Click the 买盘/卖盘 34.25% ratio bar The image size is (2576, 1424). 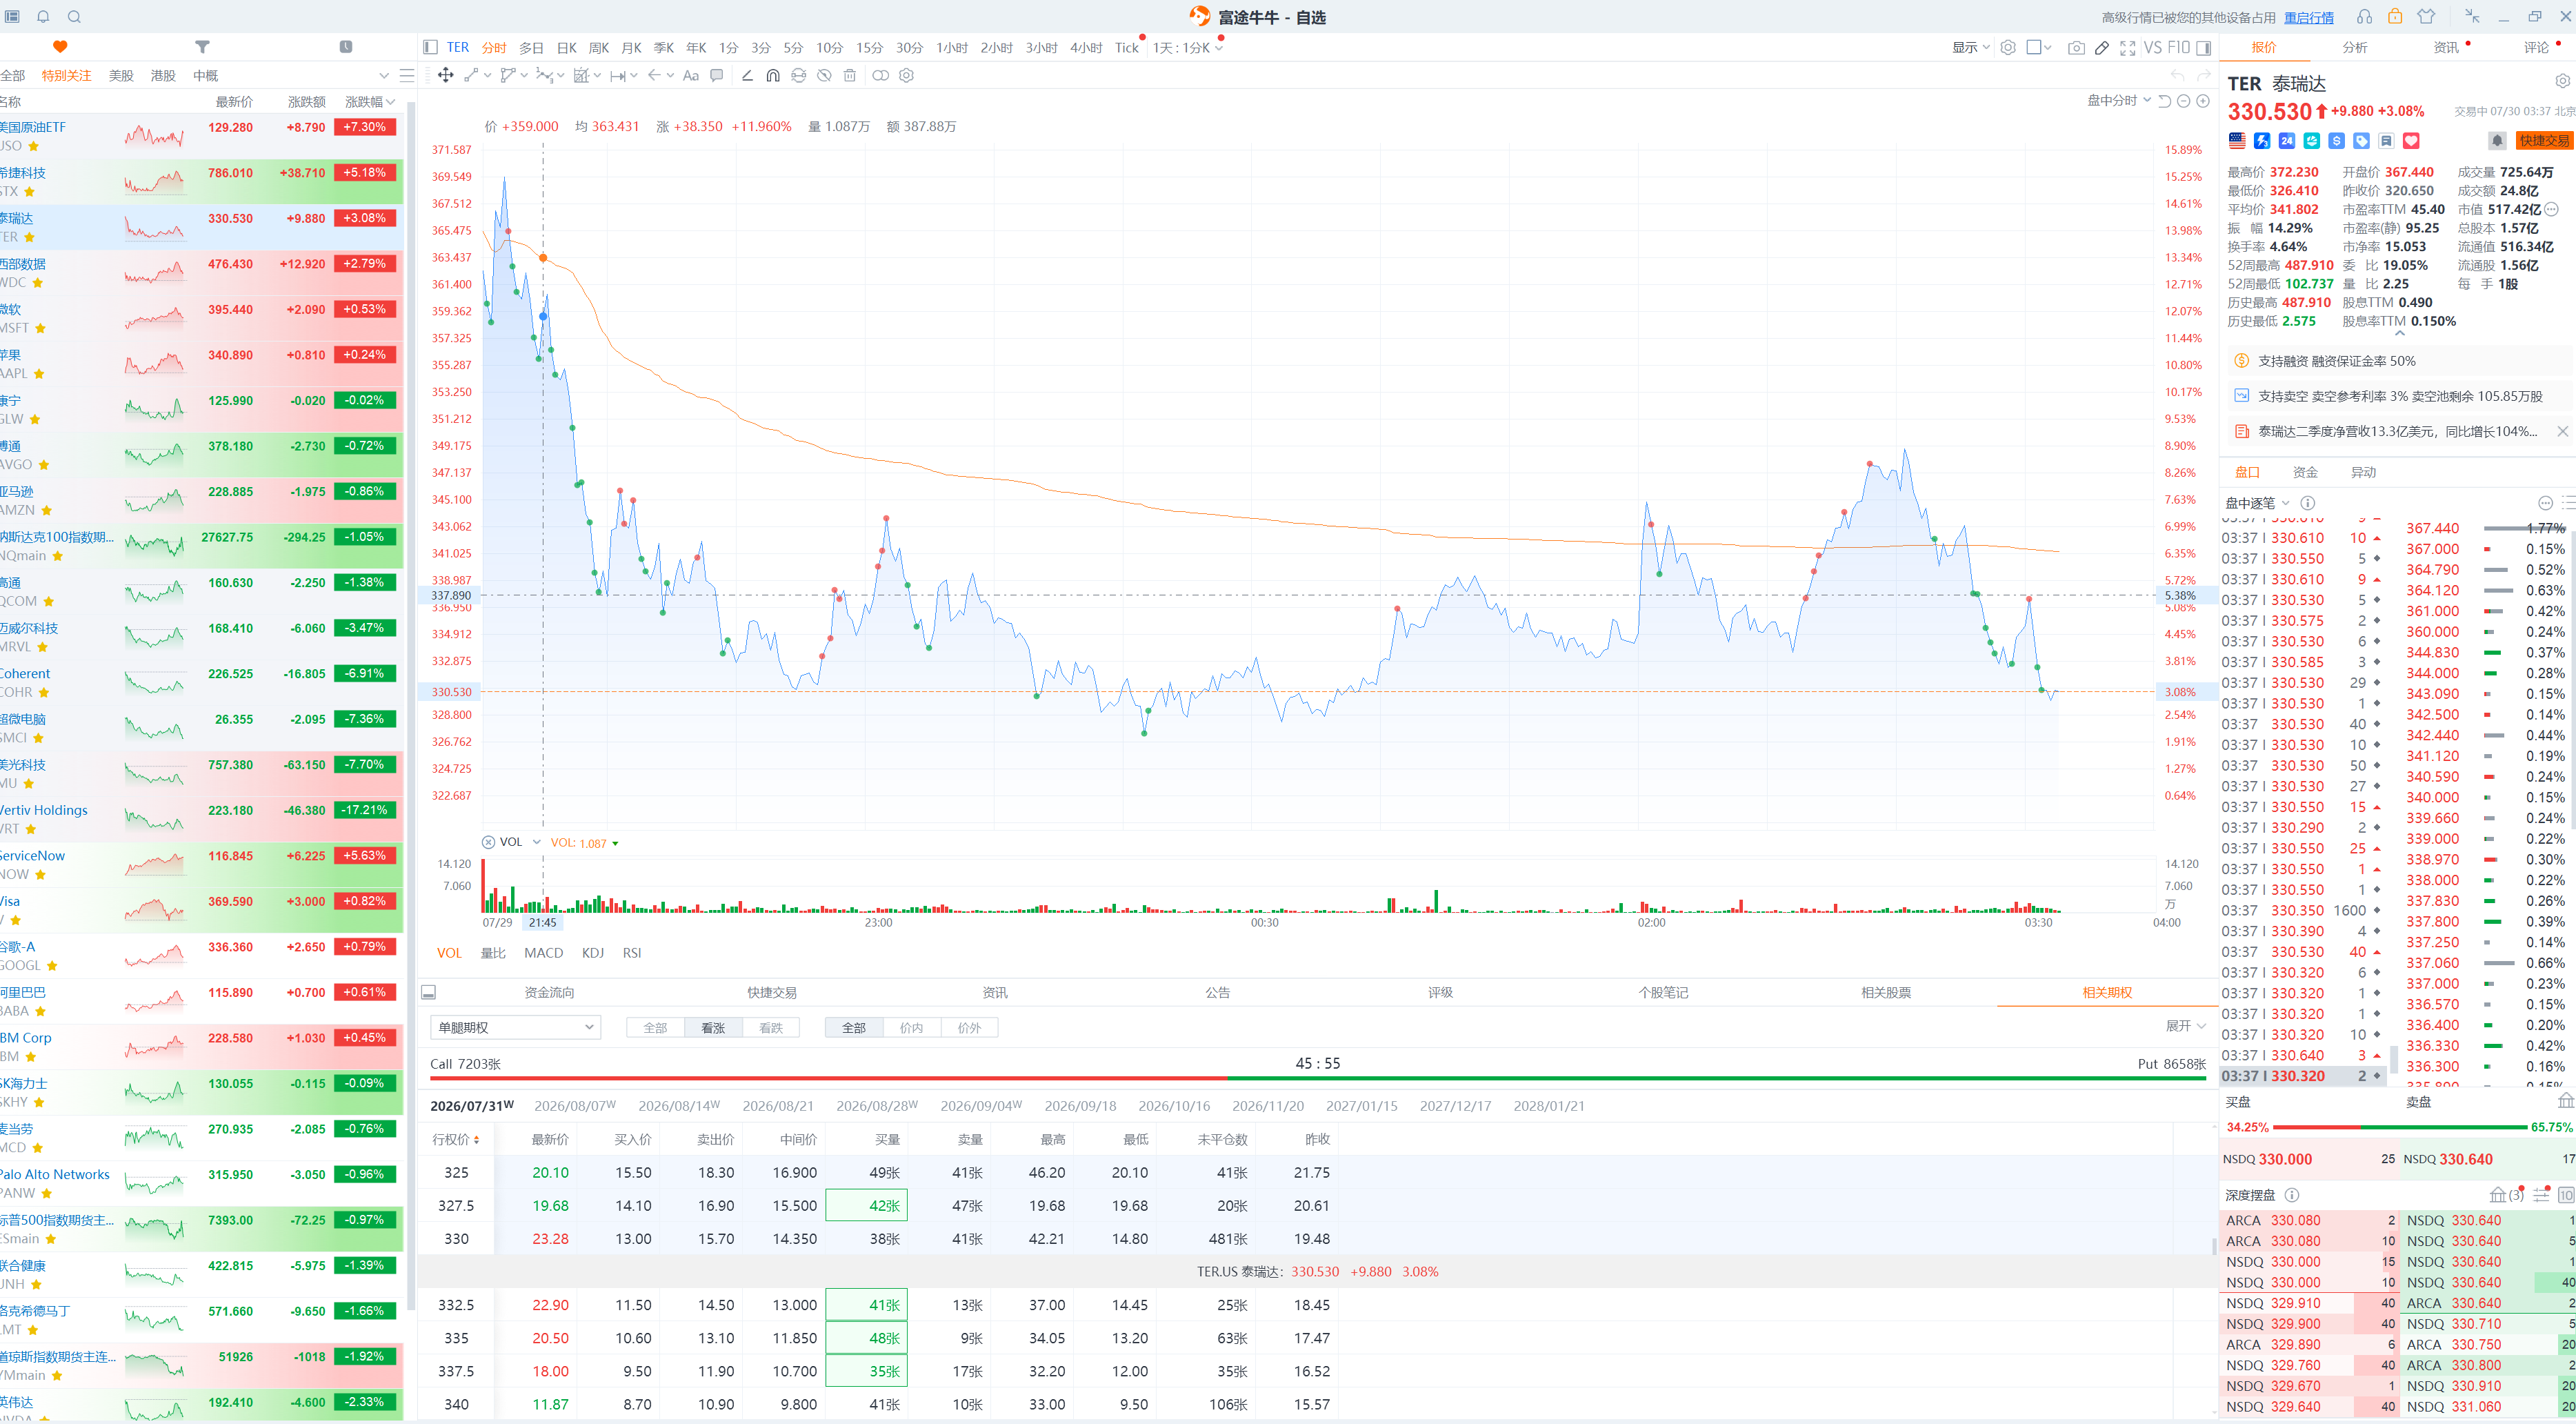click(2401, 1127)
